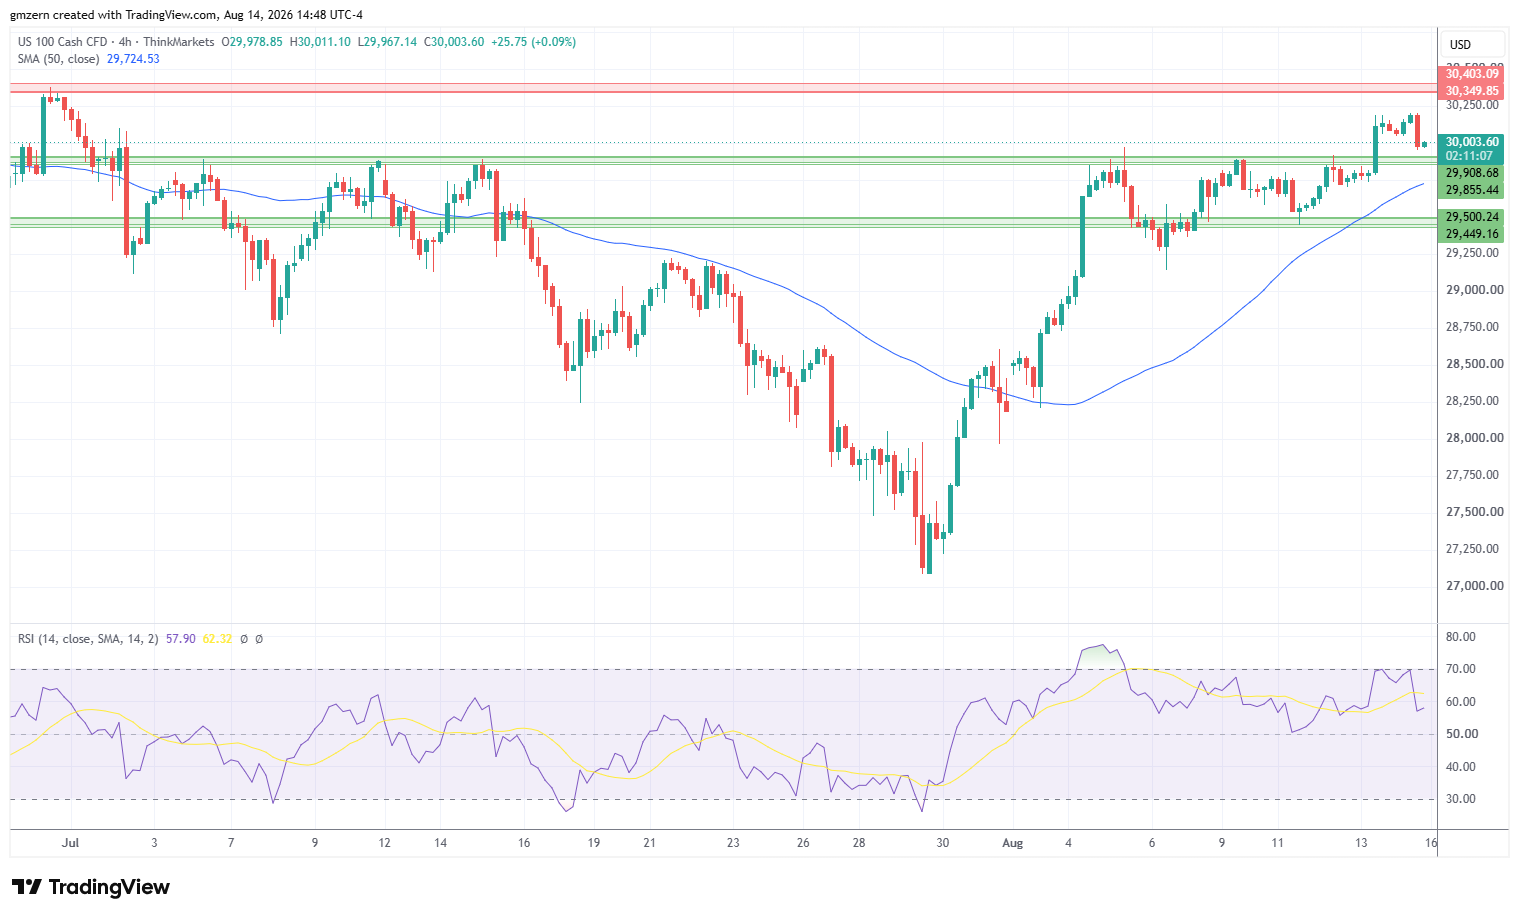Select the RSI axis 50.00 label
1519x917 pixels.
(x=1461, y=734)
